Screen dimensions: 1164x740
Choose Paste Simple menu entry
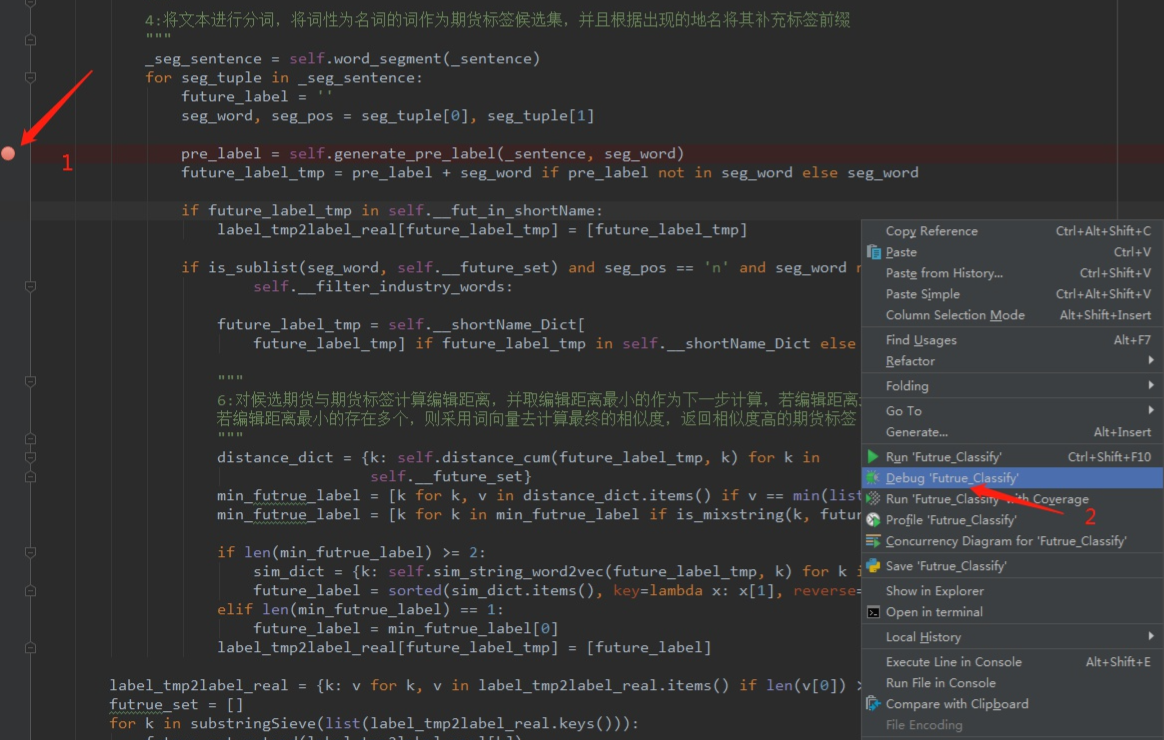(x=923, y=294)
